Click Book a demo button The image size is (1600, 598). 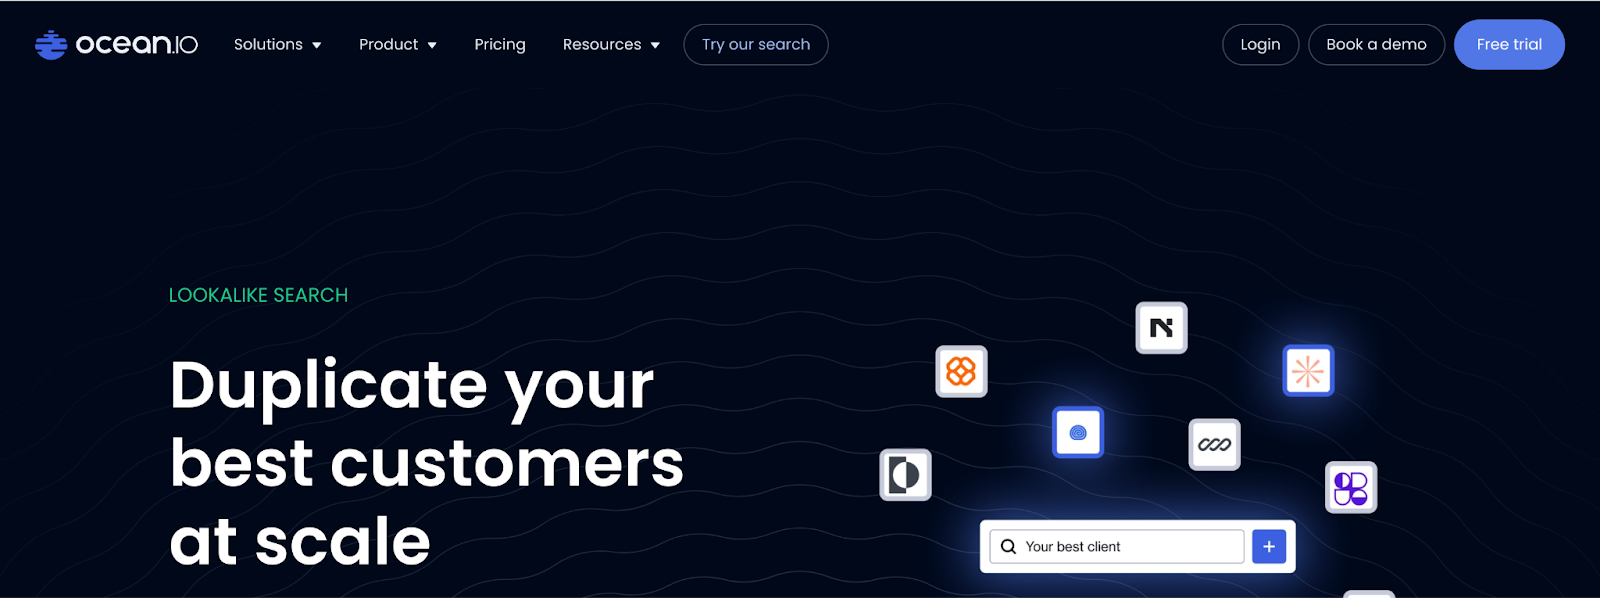tap(1376, 45)
